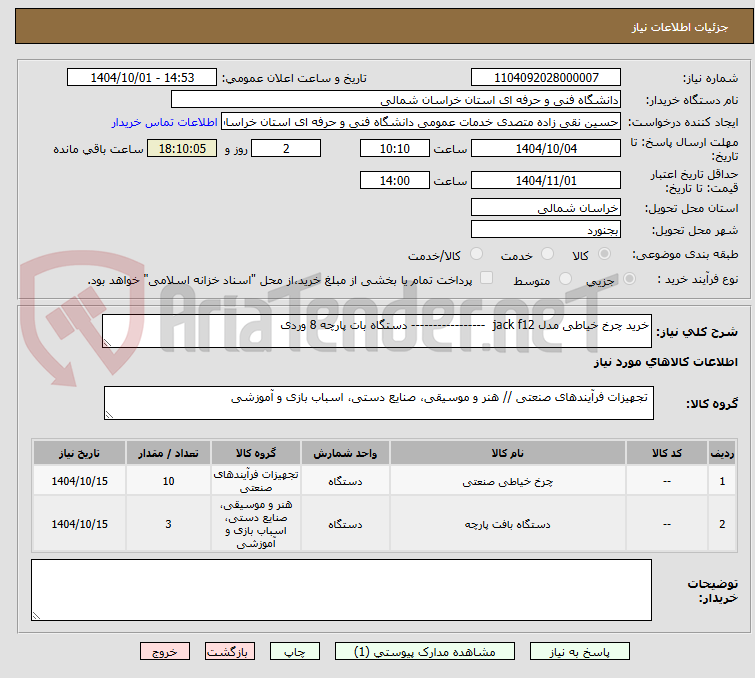Open اطلاعات تماس خریدار link
The image size is (755, 678).
coord(165,122)
